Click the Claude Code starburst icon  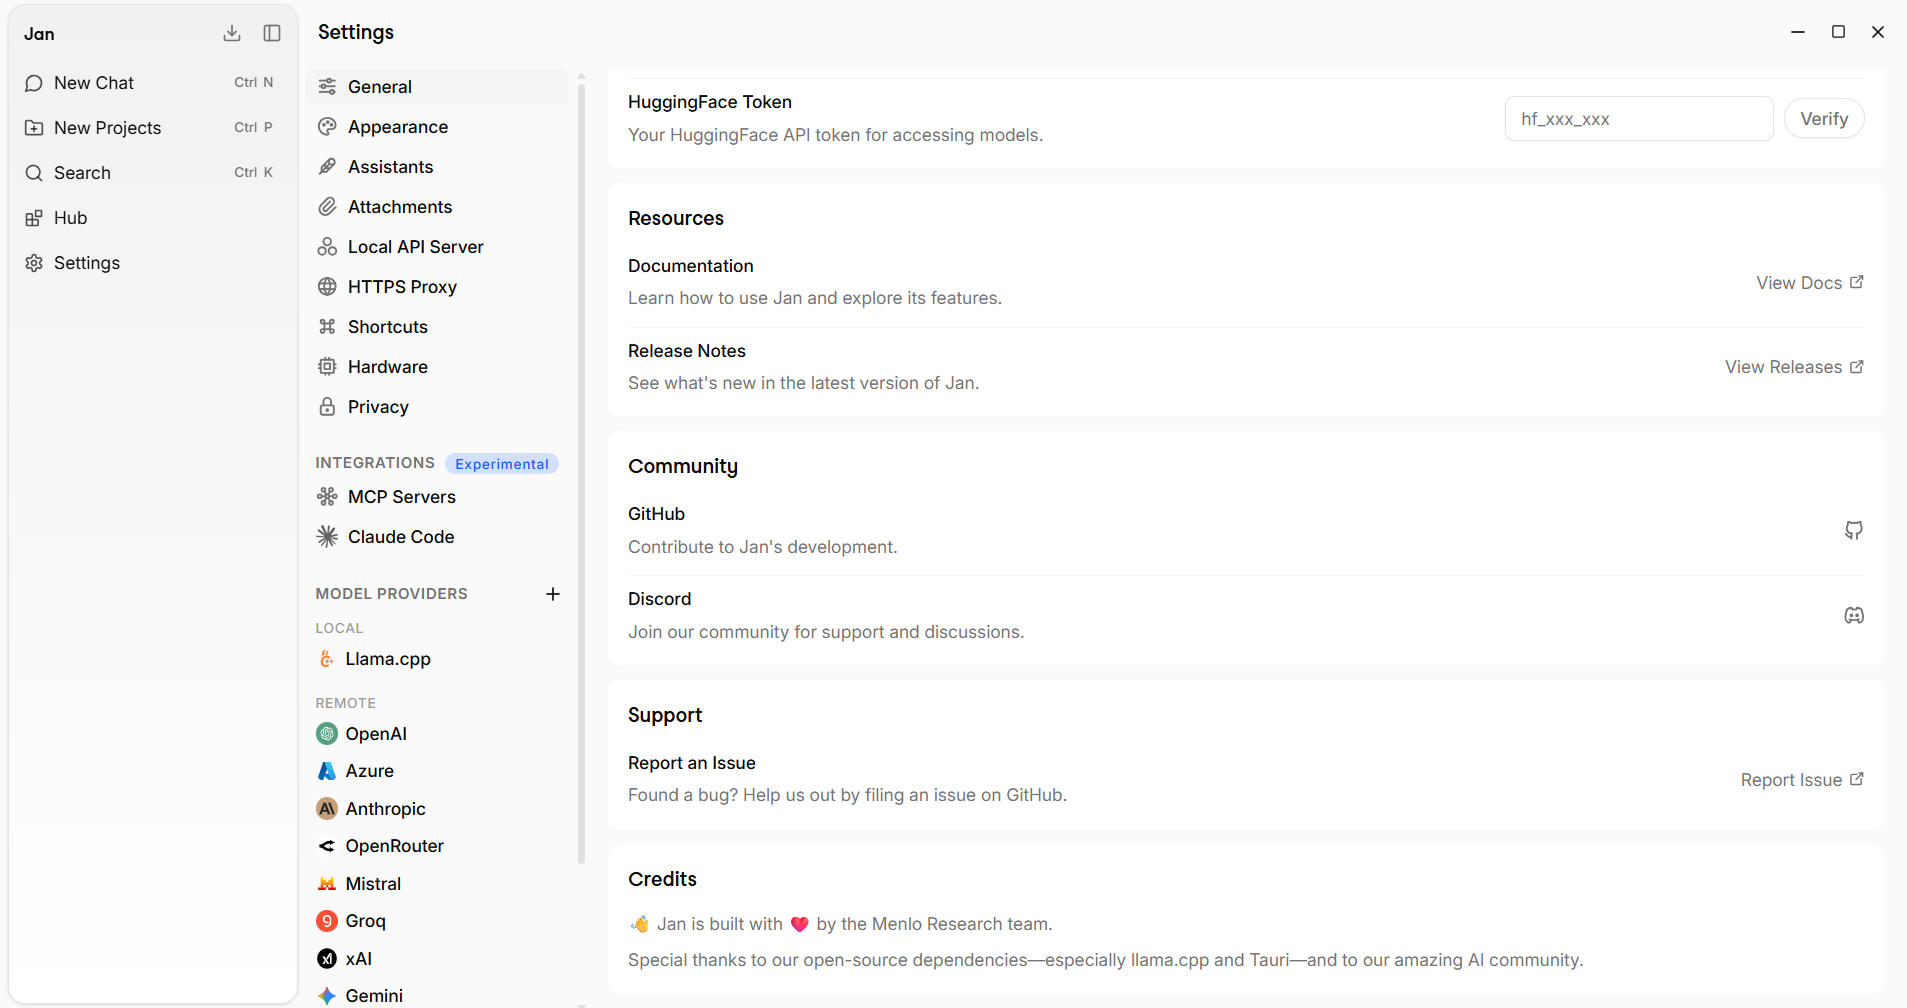tap(327, 537)
